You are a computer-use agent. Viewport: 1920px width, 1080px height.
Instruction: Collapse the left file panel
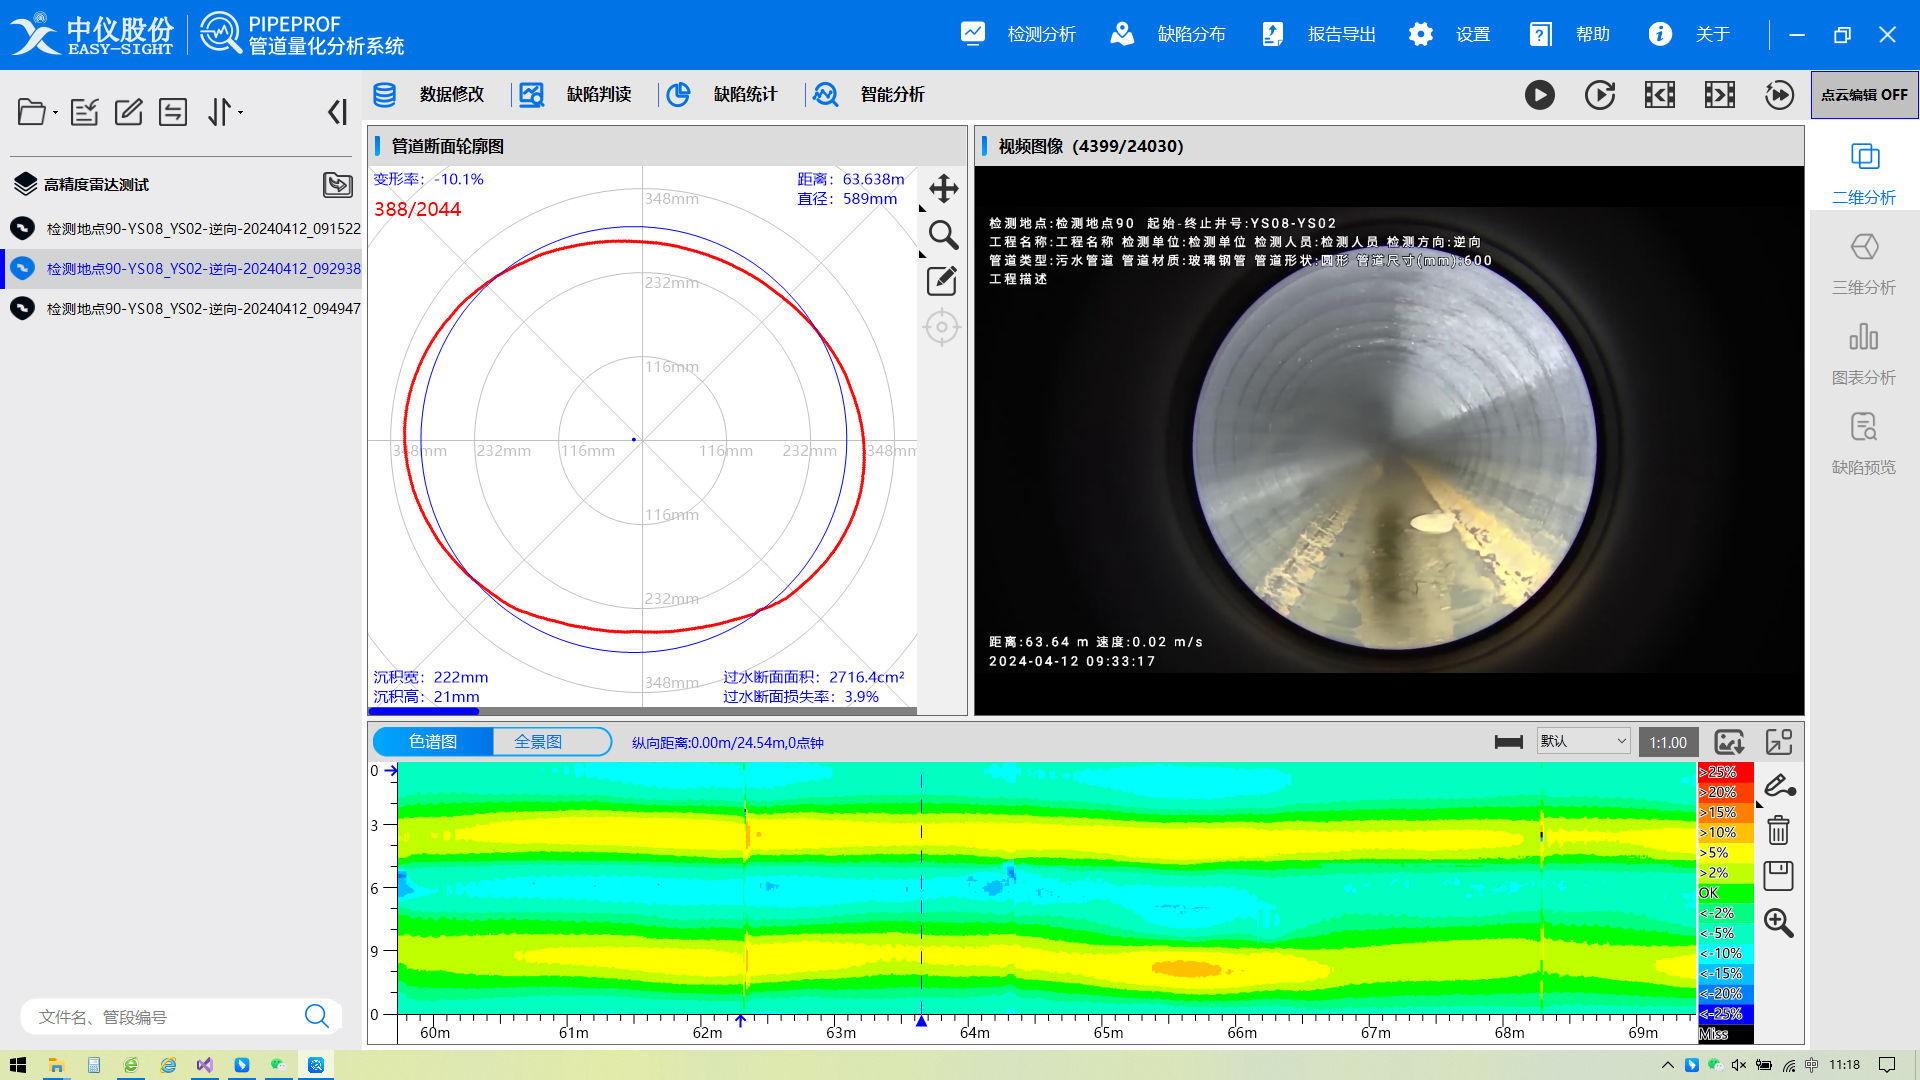click(337, 112)
